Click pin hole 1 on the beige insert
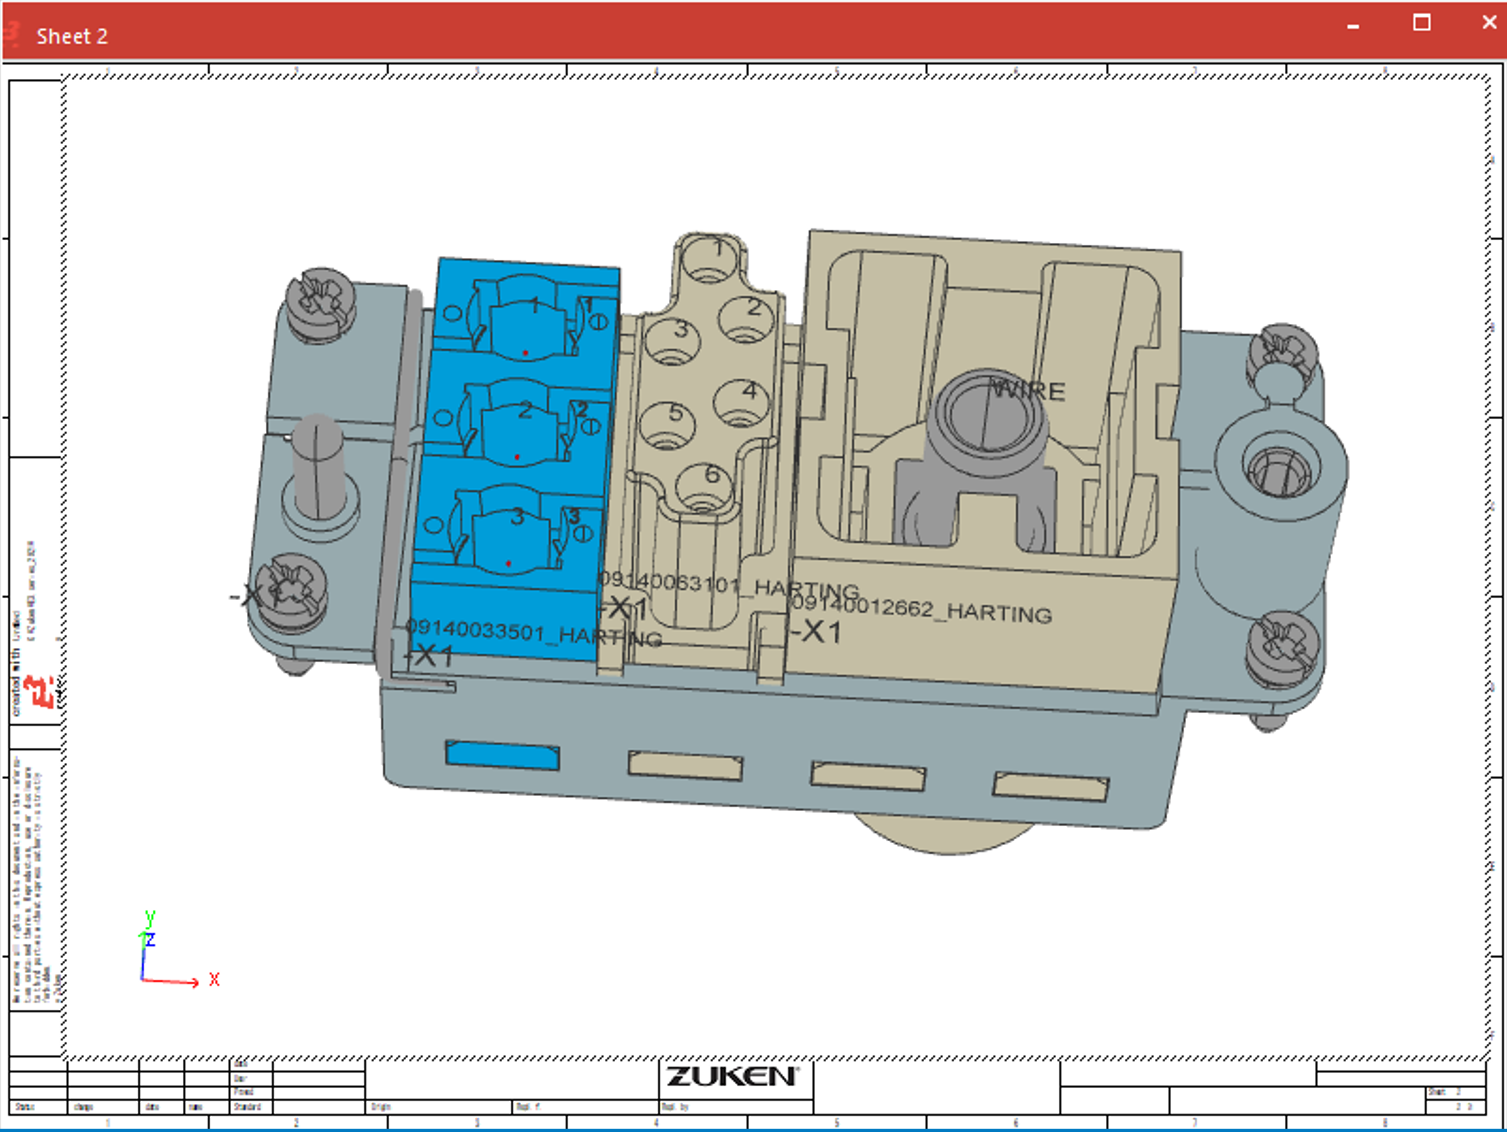 (x=713, y=258)
